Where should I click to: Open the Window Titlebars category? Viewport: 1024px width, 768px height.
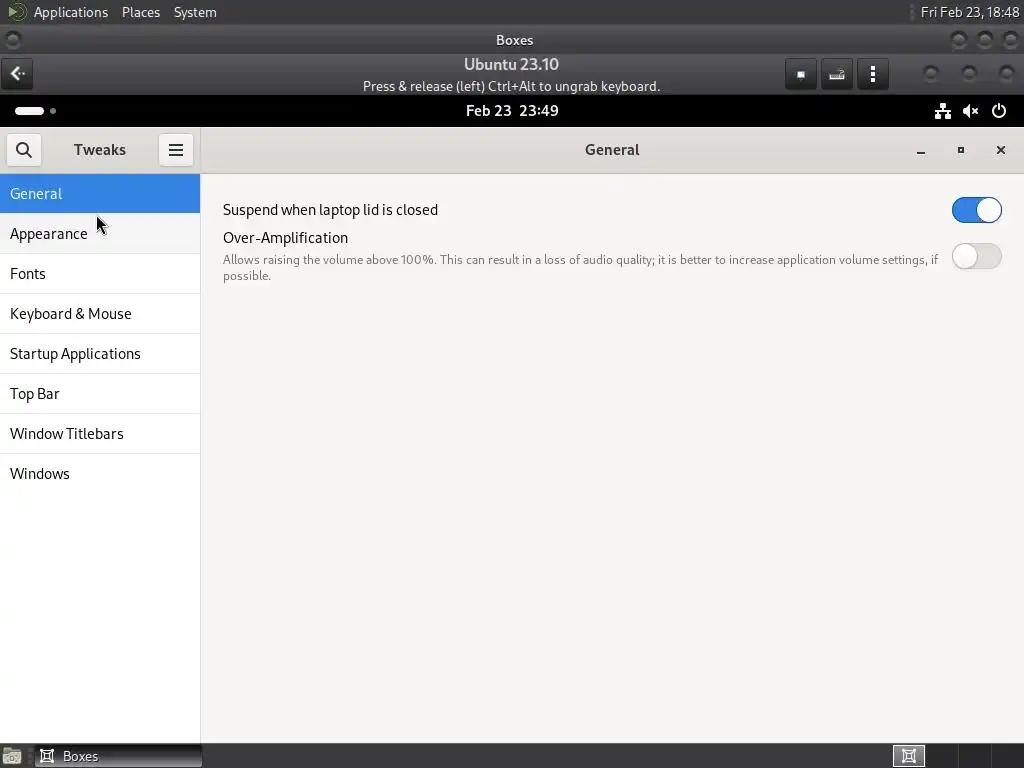(x=100, y=434)
